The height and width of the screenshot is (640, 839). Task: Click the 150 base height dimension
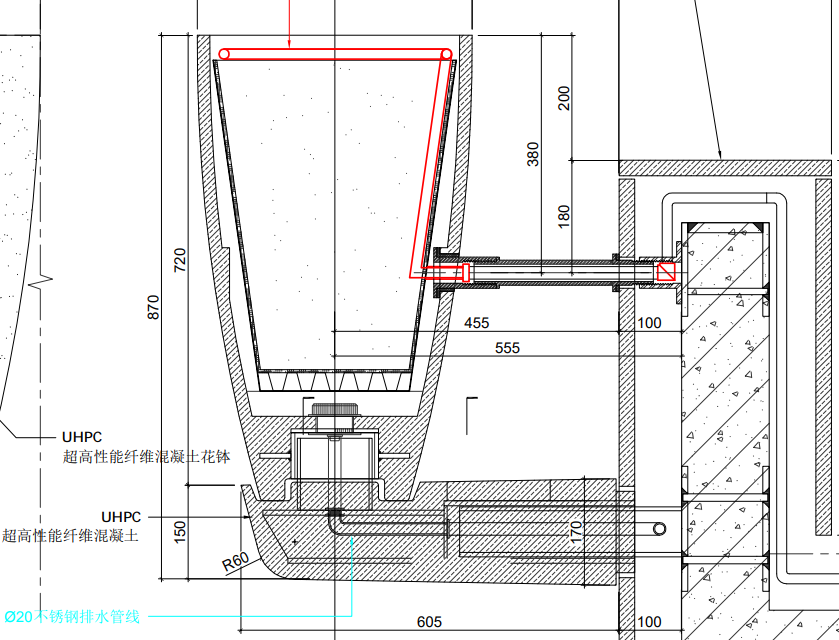tap(180, 531)
